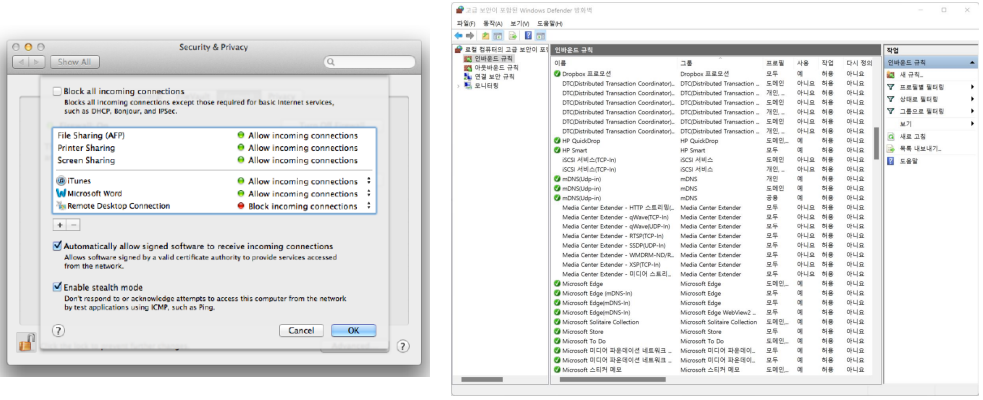Click the export list toolbar icon
The height and width of the screenshot is (400, 983).
(x=513, y=36)
